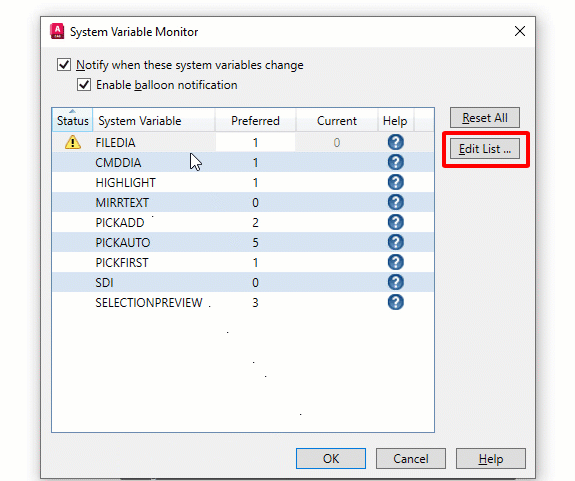Screen dimensions: 575x481
Task: Click the SDI preferred value 0
Action: click(x=255, y=282)
